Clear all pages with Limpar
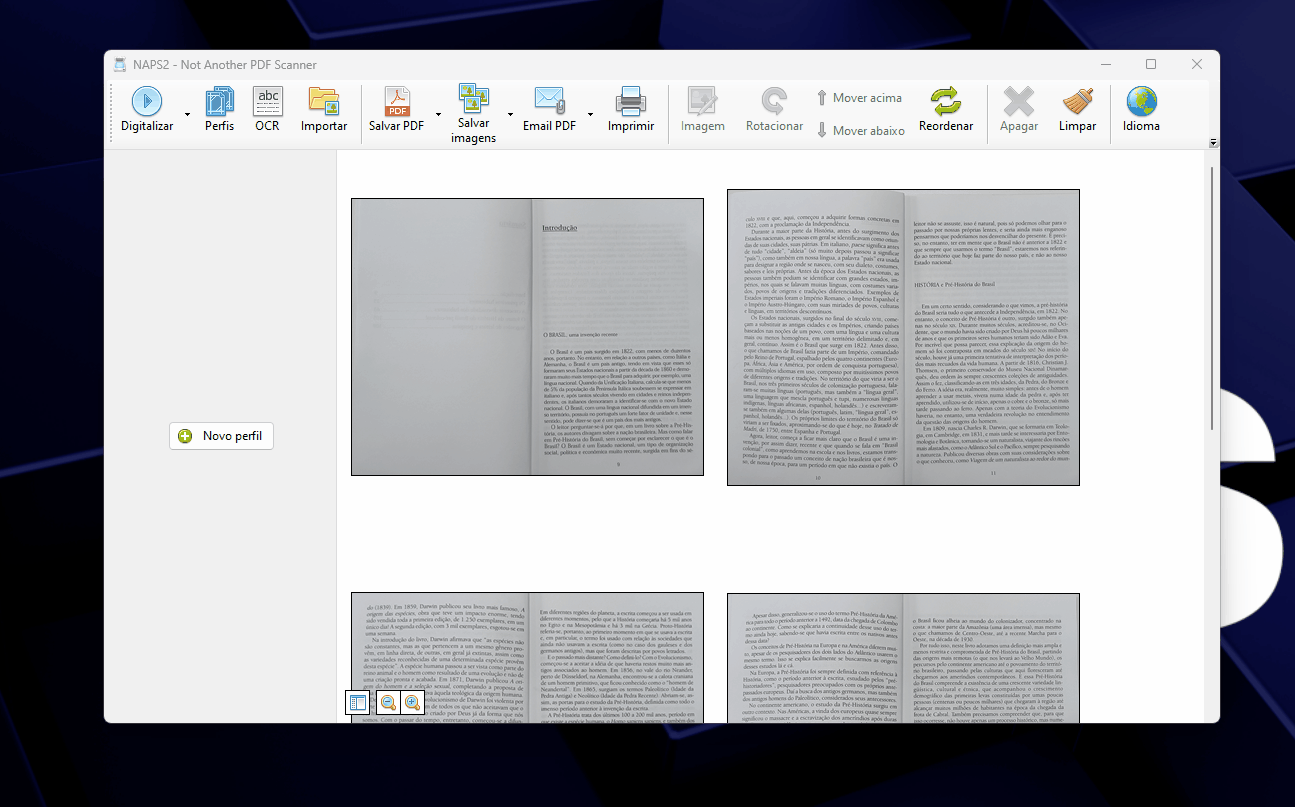This screenshot has height=807, width=1295. tap(1078, 110)
